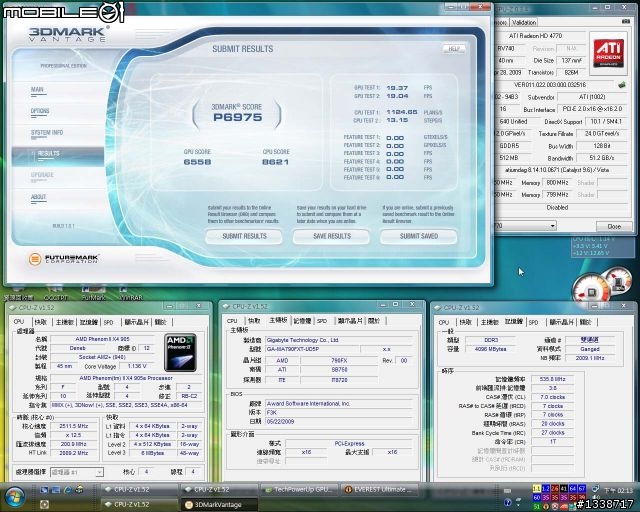Open the WinRAR desktop shortcut

131,292
